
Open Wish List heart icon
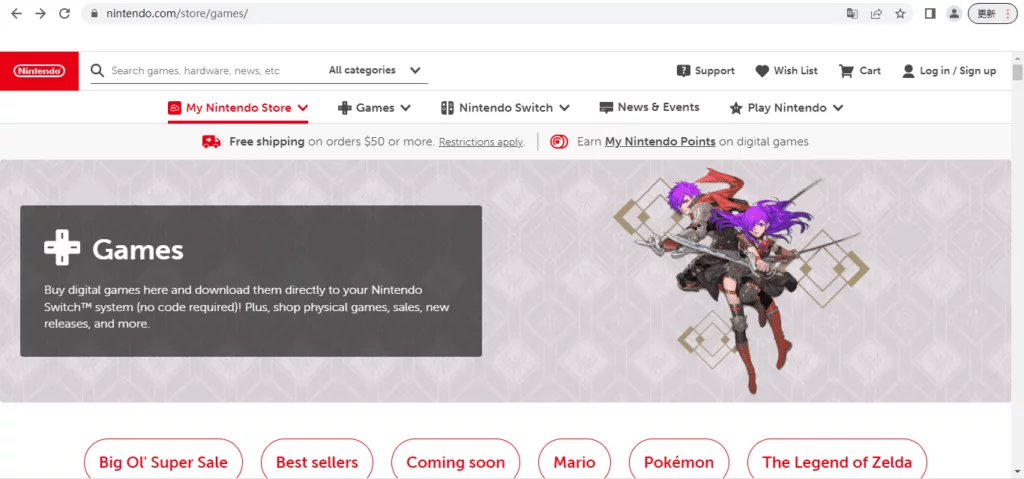pos(762,71)
